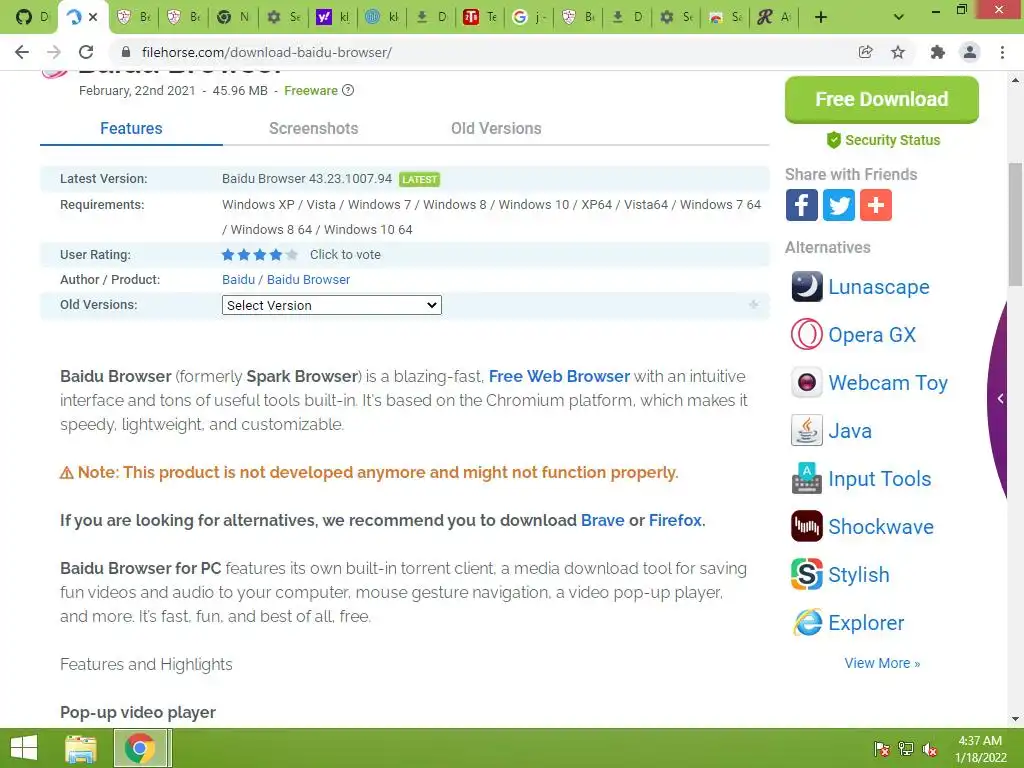
Task: Open the Chrome three-dot menu
Action: pos(1002,52)
